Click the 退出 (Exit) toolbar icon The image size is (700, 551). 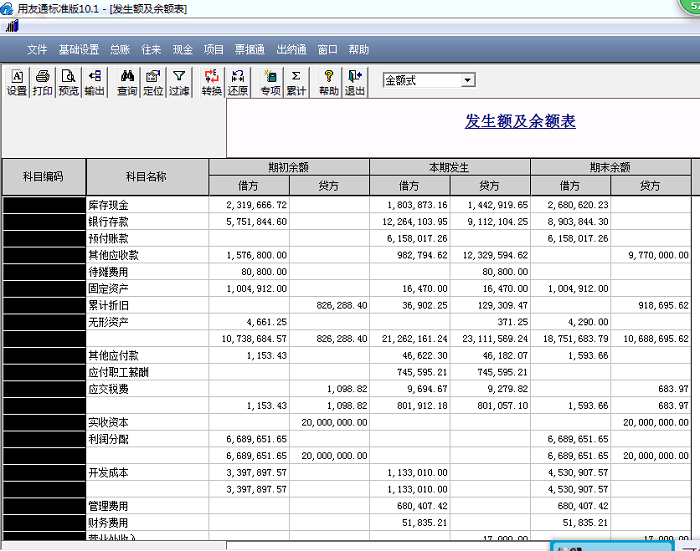tap(354, 82)
